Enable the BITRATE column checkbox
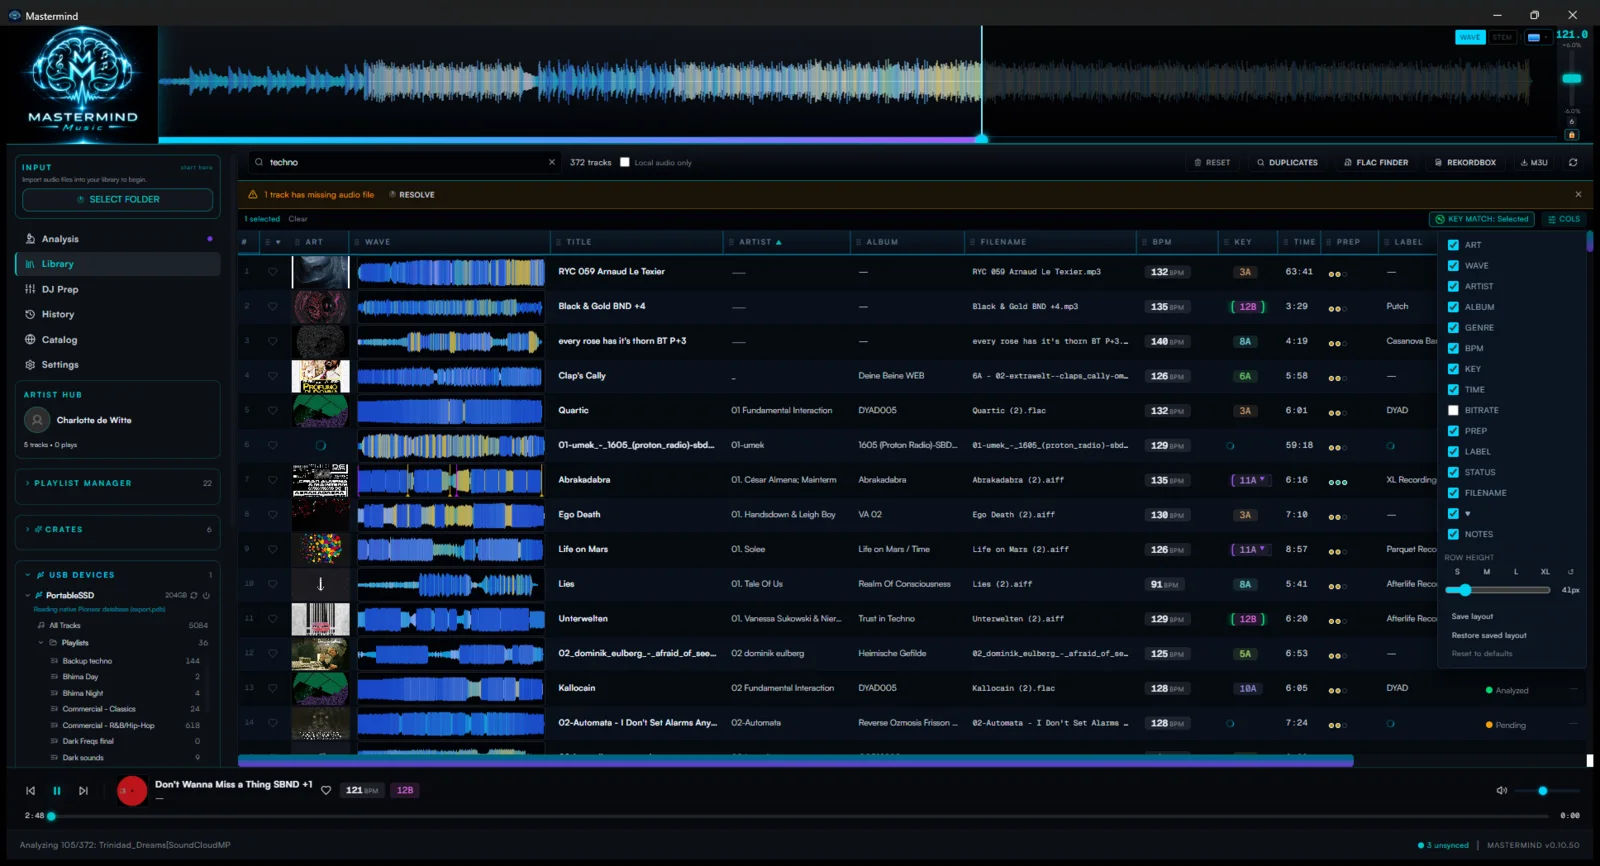Screen dimensions: 1600x866 (1453, 410)
